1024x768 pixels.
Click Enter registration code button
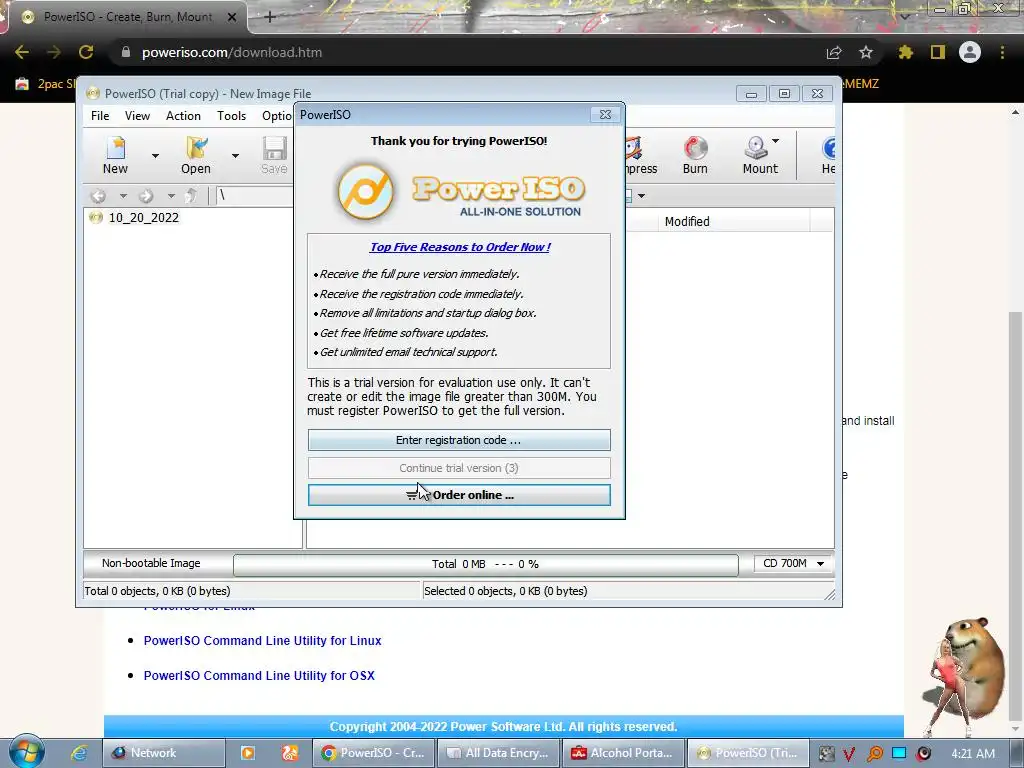459,440
